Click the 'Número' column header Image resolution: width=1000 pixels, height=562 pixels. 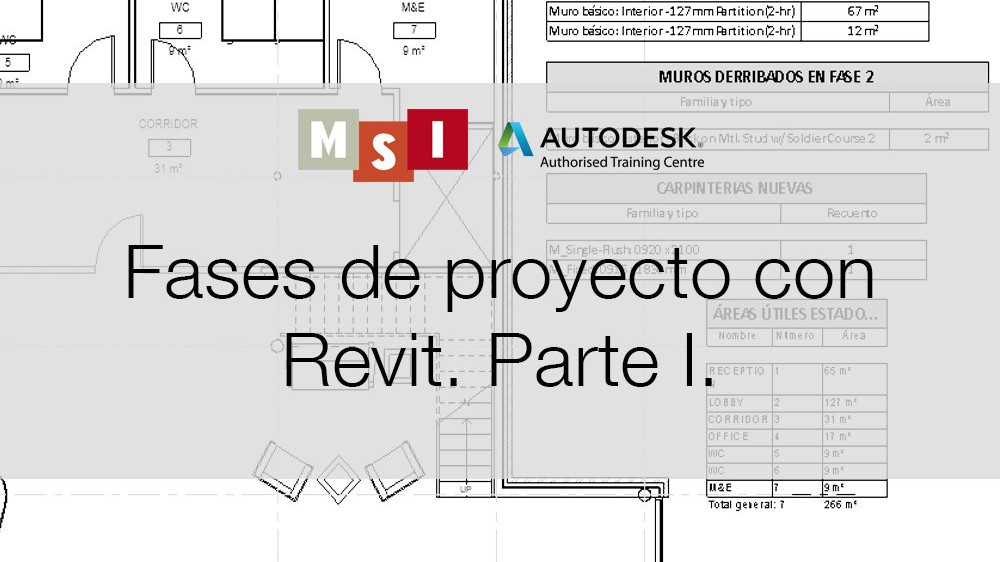click(796, 336)
